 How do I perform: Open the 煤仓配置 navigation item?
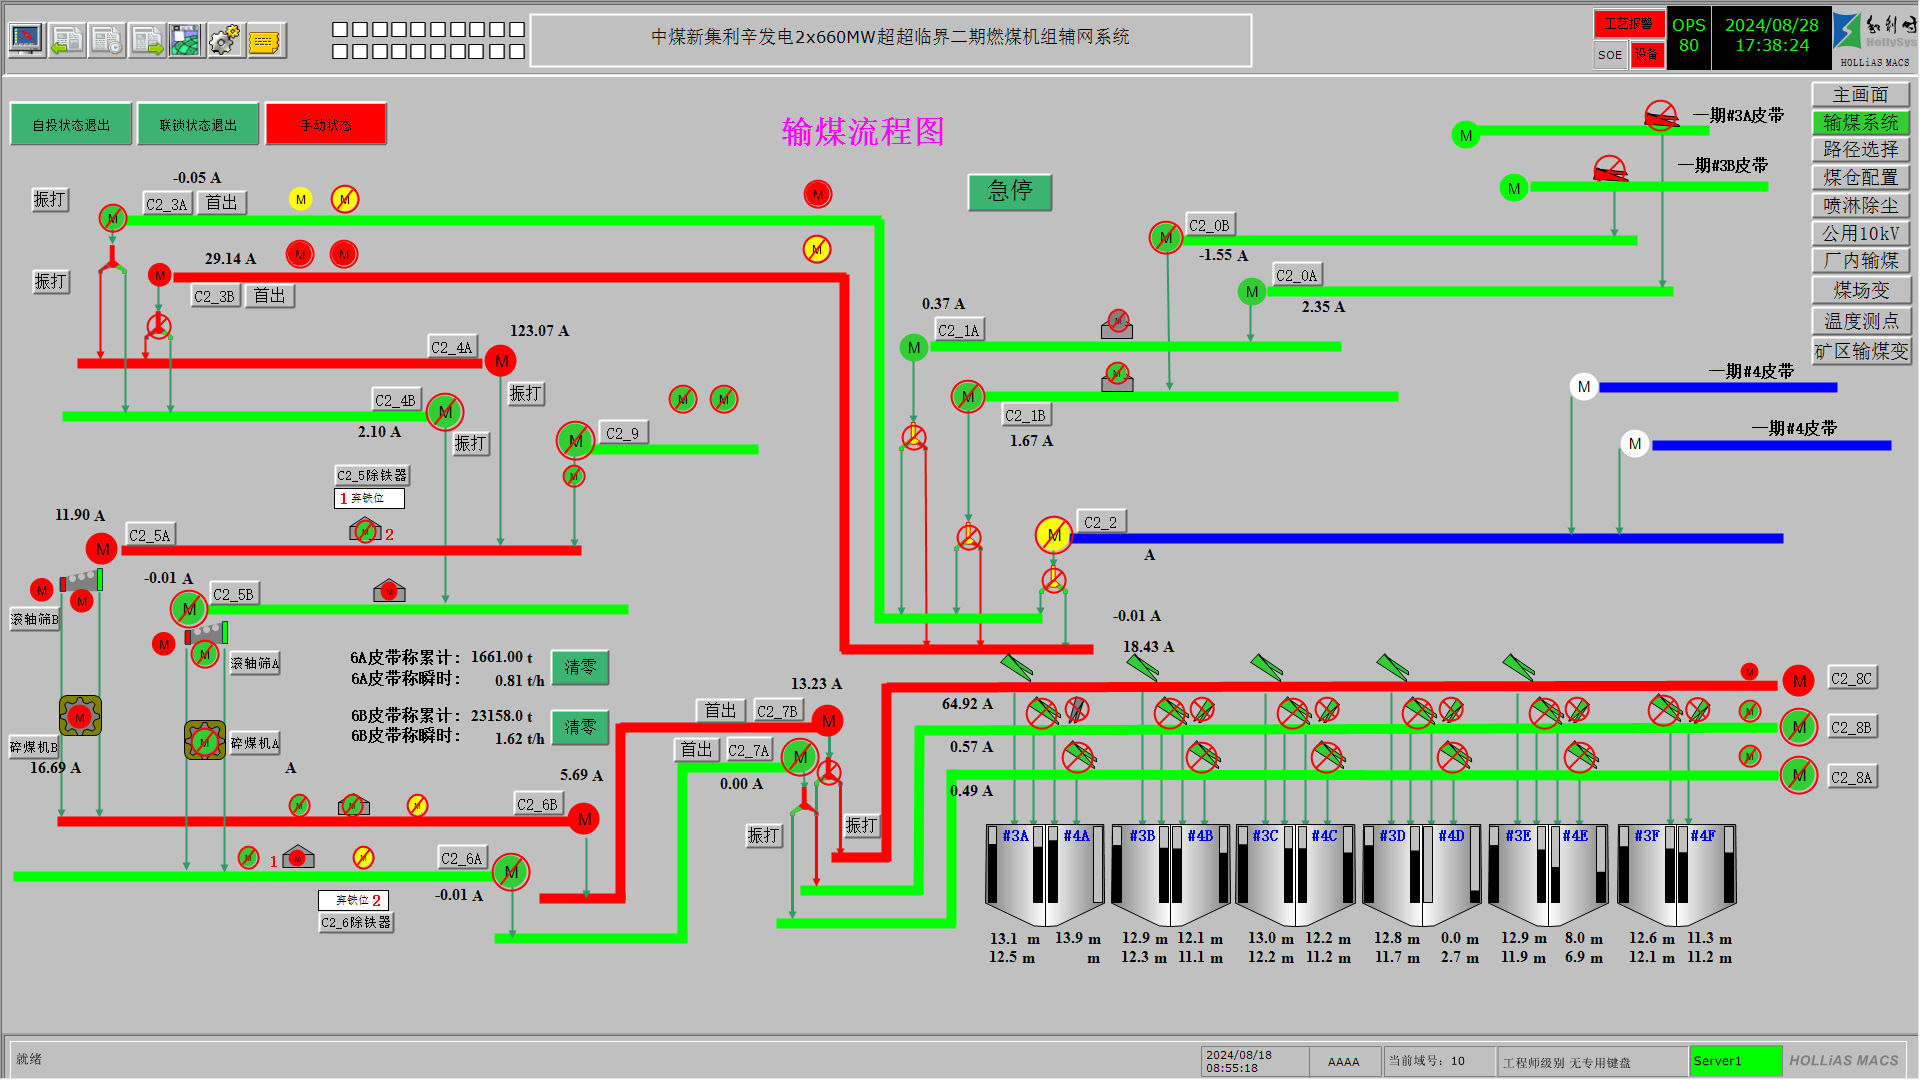(1860, 178)
